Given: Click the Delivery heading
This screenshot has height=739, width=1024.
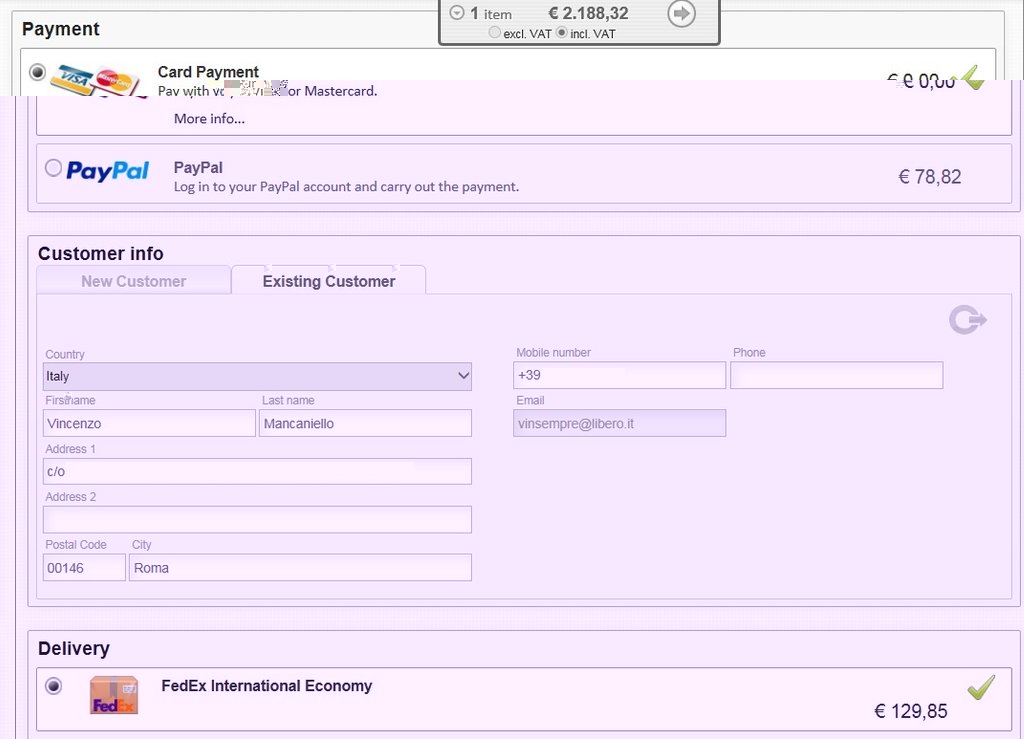Looking at the screenshot, I should [74, 648].
